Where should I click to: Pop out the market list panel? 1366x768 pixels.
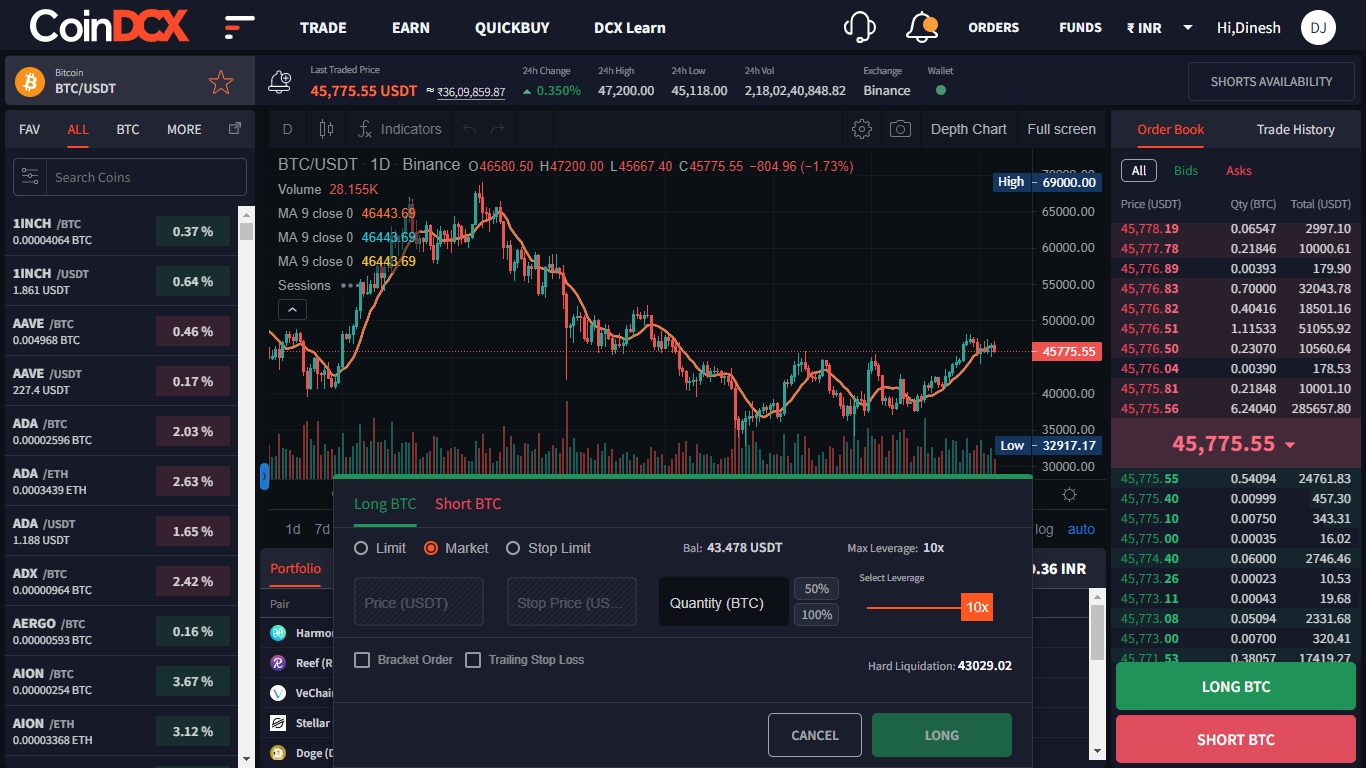pos(235,129)
